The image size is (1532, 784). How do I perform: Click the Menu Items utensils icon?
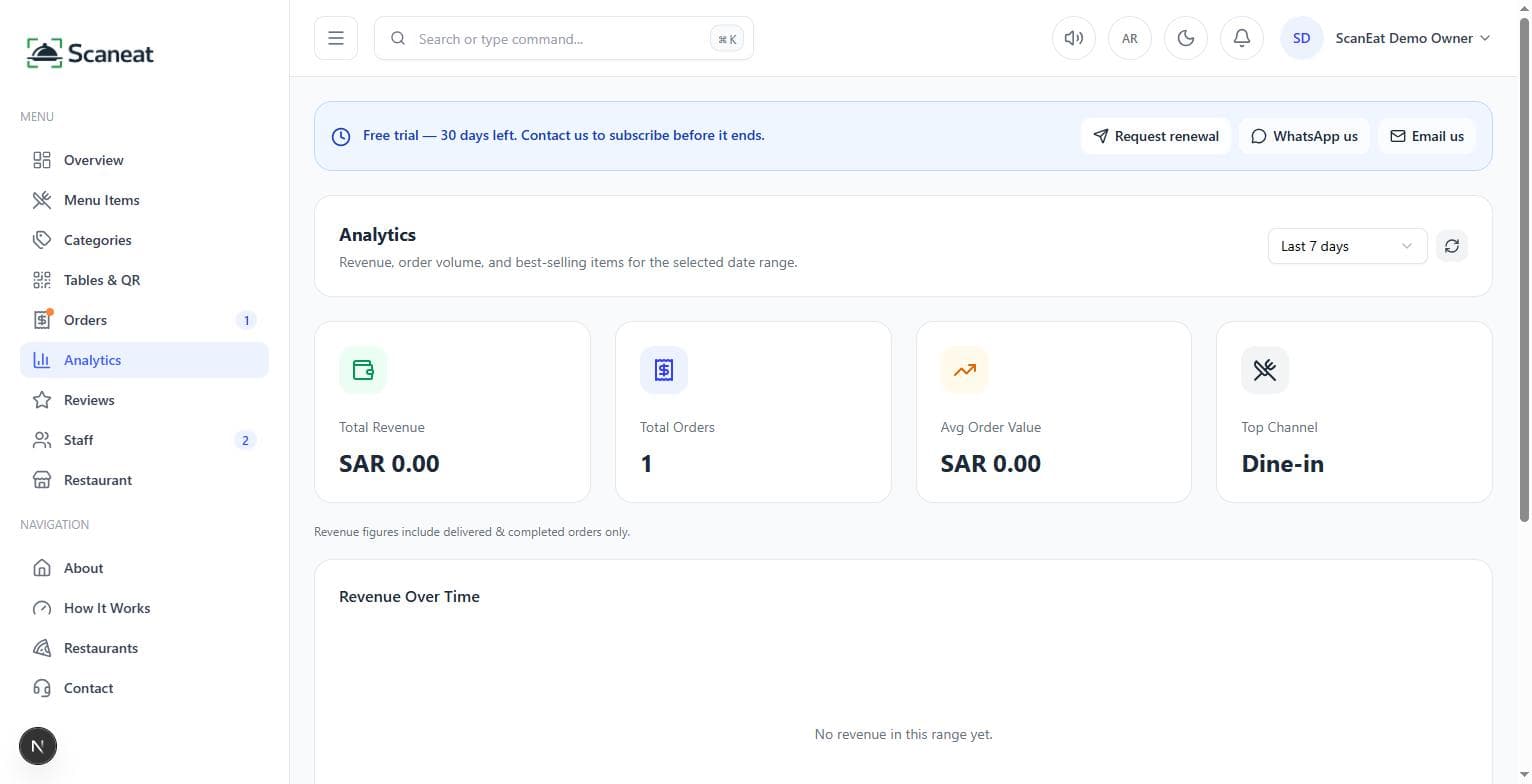point(42,200)
